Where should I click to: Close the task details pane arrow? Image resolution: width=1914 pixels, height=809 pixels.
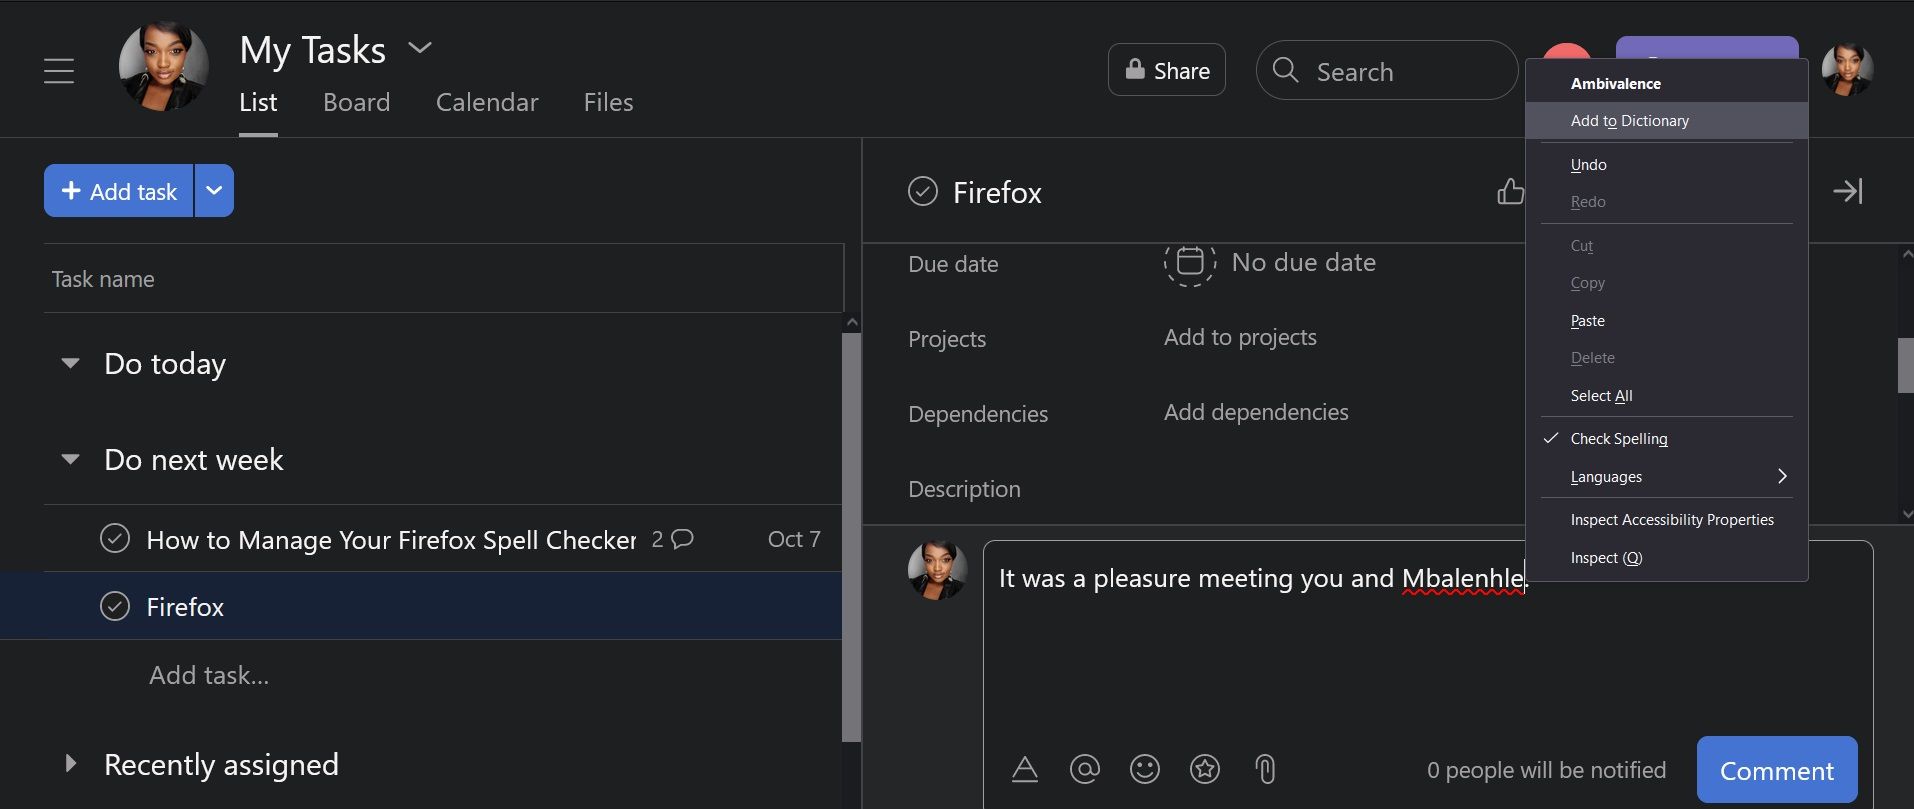[1848, 191]
